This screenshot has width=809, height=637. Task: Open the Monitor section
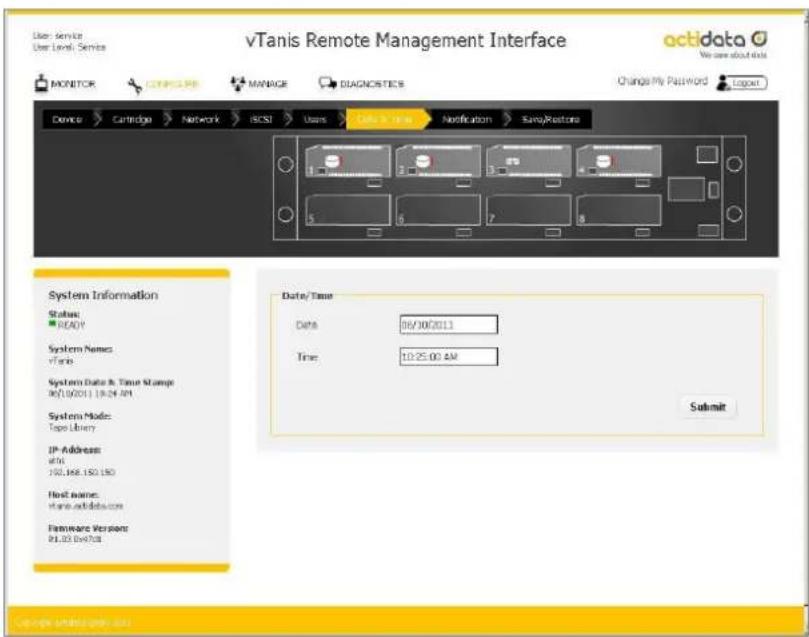click(x=66, y=84)
